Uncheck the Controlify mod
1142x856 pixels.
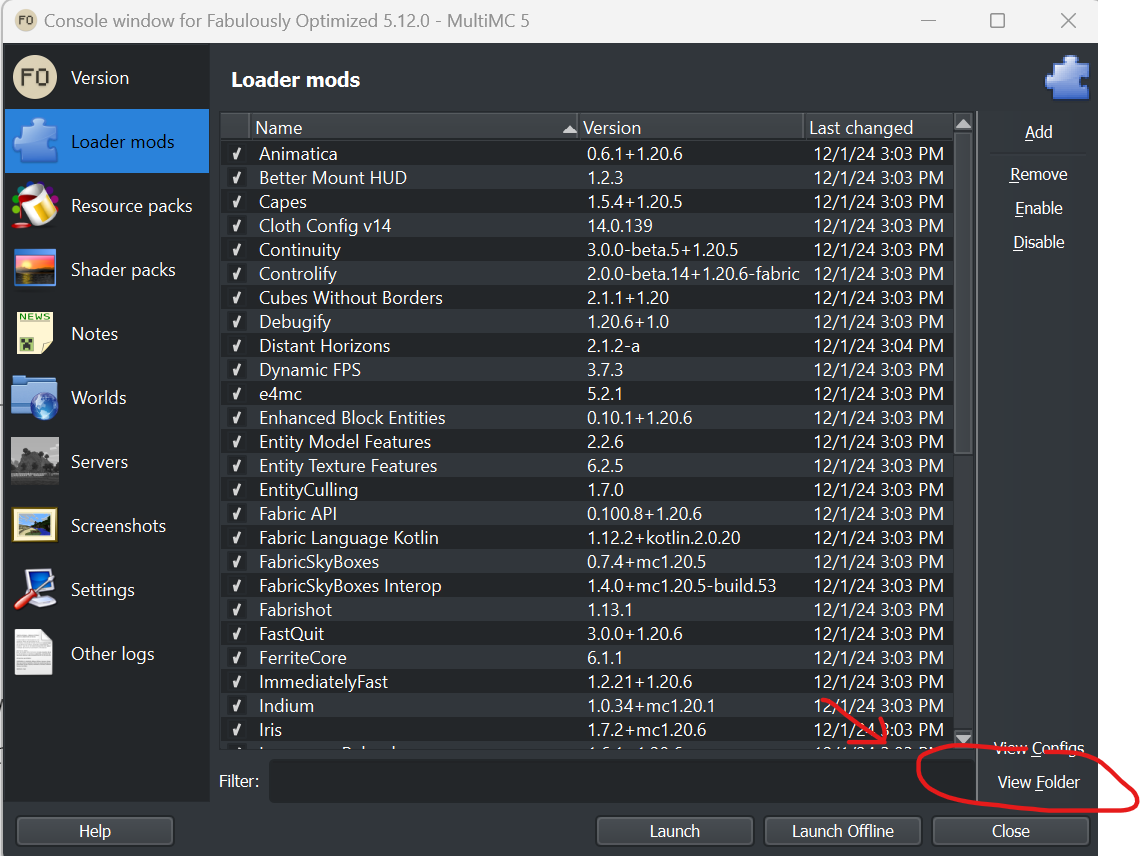coord(237,274)
